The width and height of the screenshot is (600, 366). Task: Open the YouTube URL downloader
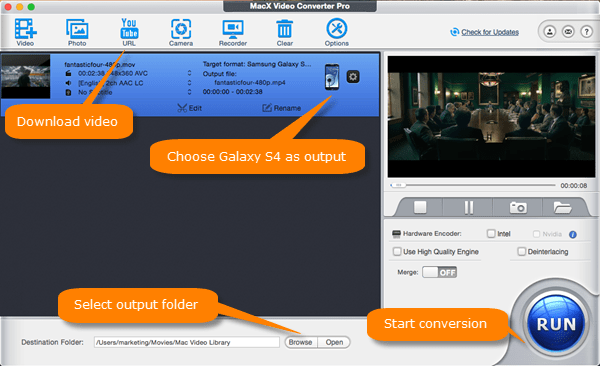(129, 32)
